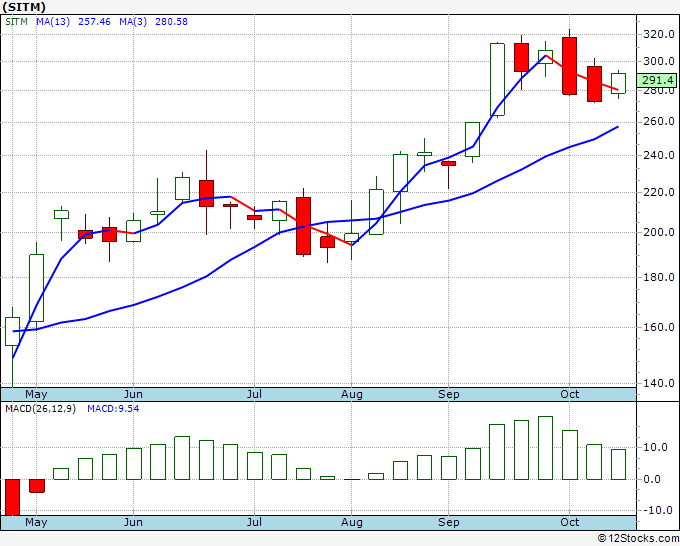Click the latest green candlestick near 291.4
Viewport: 680px width, 546px height.
coord(618,83)
